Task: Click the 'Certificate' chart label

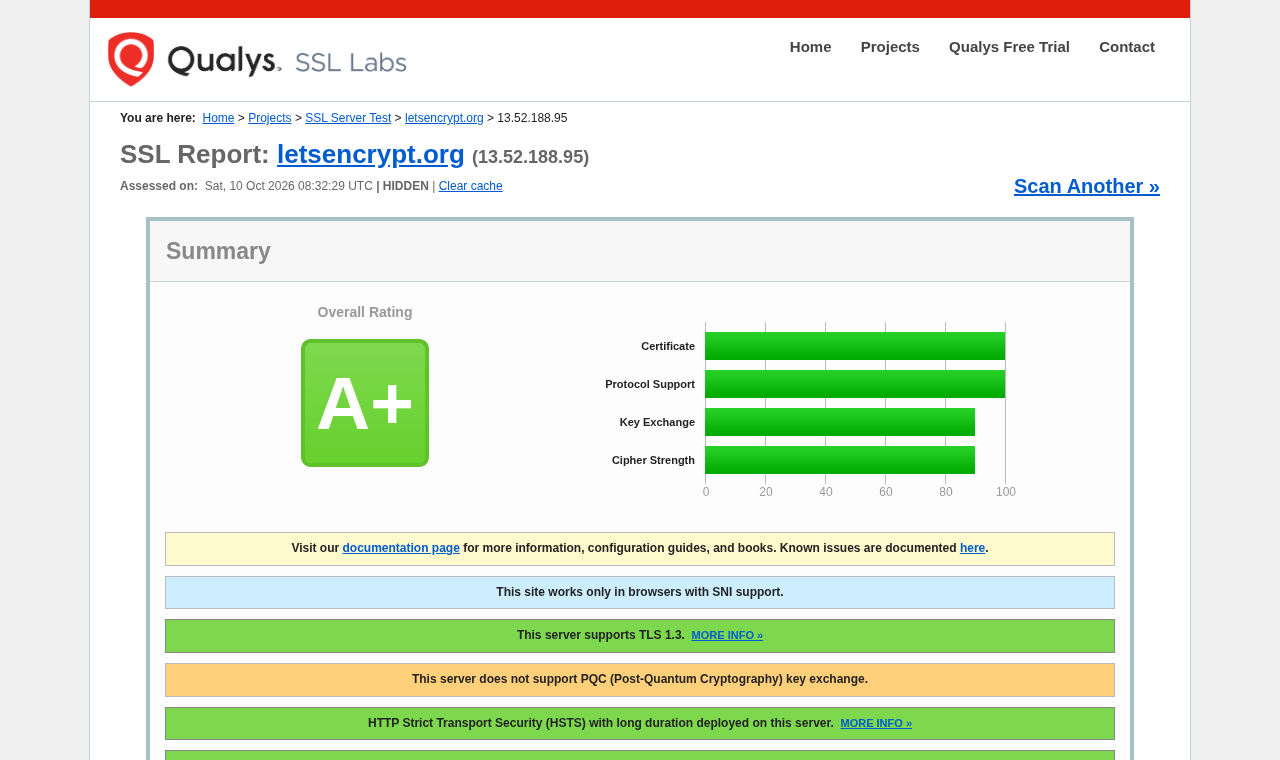Action: click(668, 346)
